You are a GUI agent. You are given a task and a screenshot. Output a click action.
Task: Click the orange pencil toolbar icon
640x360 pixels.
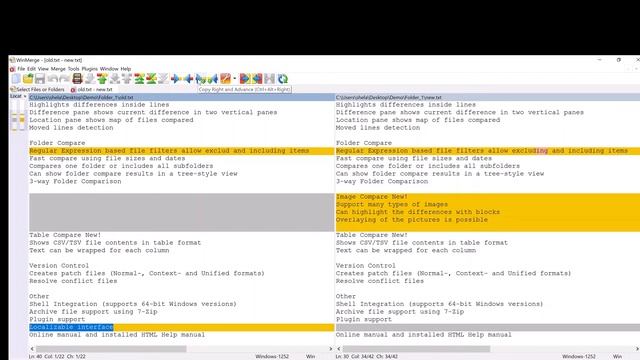(225, 79)
